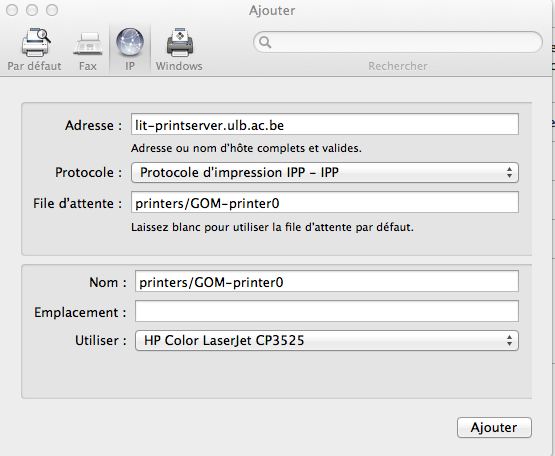Open the Protocole dropdown menu

[x=325, y=172]
